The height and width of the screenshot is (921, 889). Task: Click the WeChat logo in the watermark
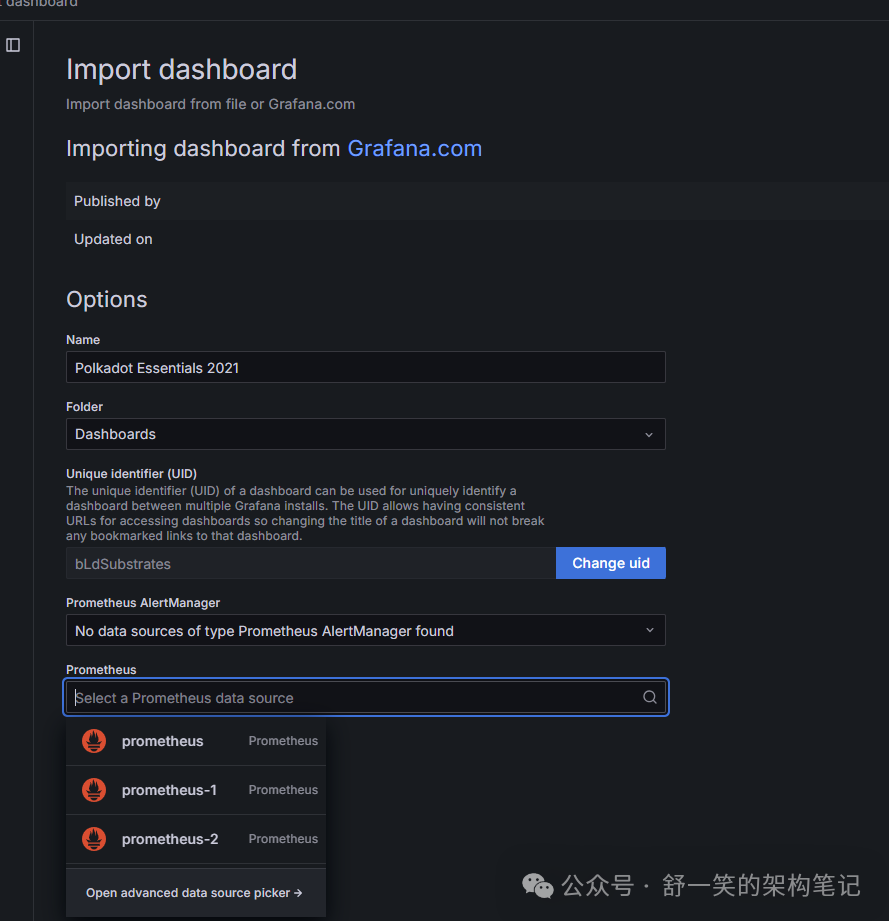click(538, 886)
